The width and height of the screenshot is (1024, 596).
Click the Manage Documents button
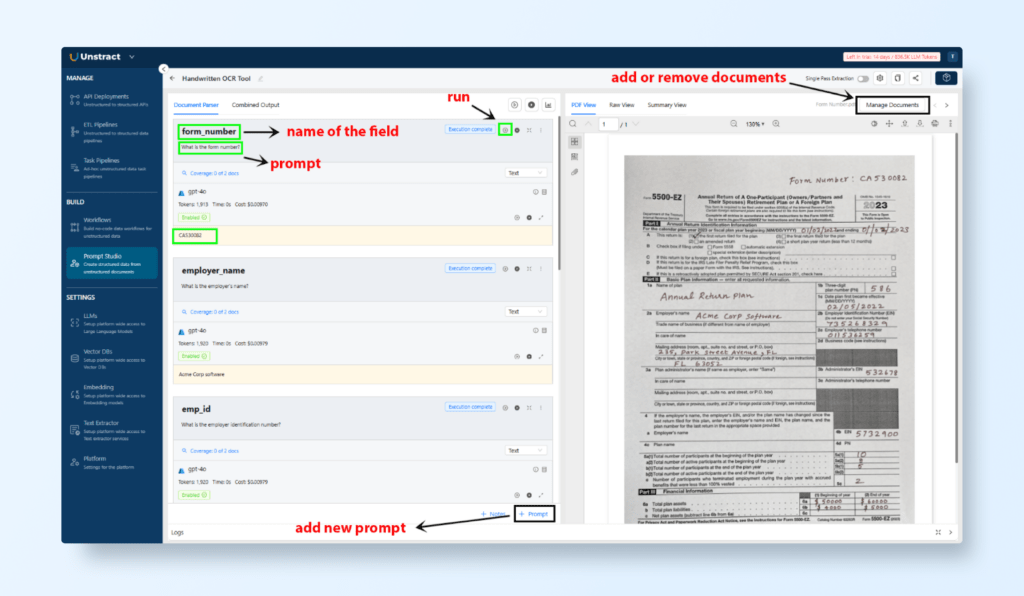895,104
